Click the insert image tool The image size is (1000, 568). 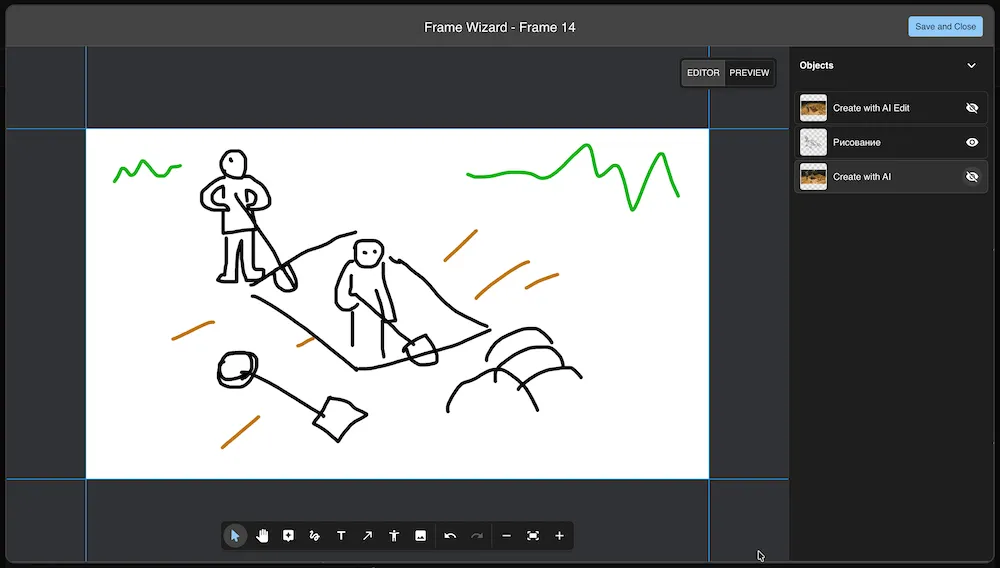(x=420, y=536)
